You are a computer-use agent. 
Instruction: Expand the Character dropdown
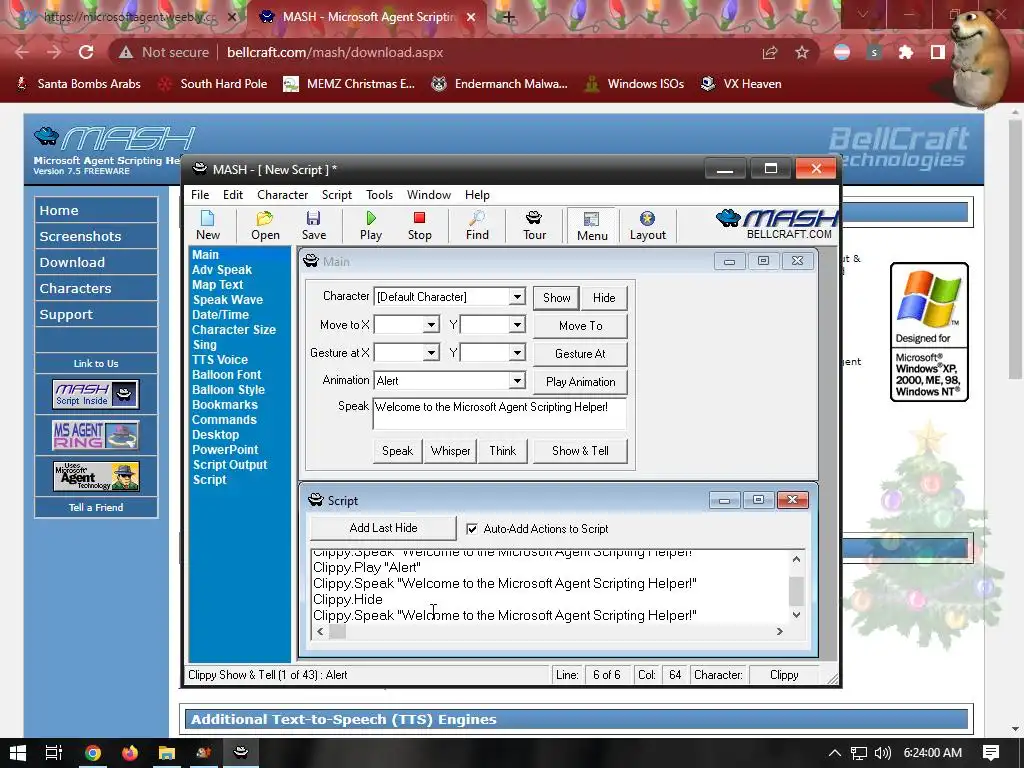coord(517,296)
